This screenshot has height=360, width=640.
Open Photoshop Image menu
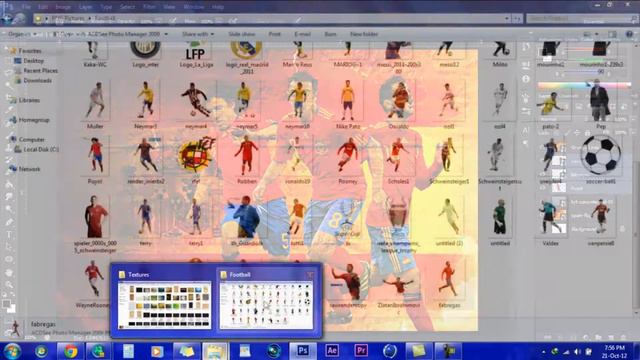[63, 7]
